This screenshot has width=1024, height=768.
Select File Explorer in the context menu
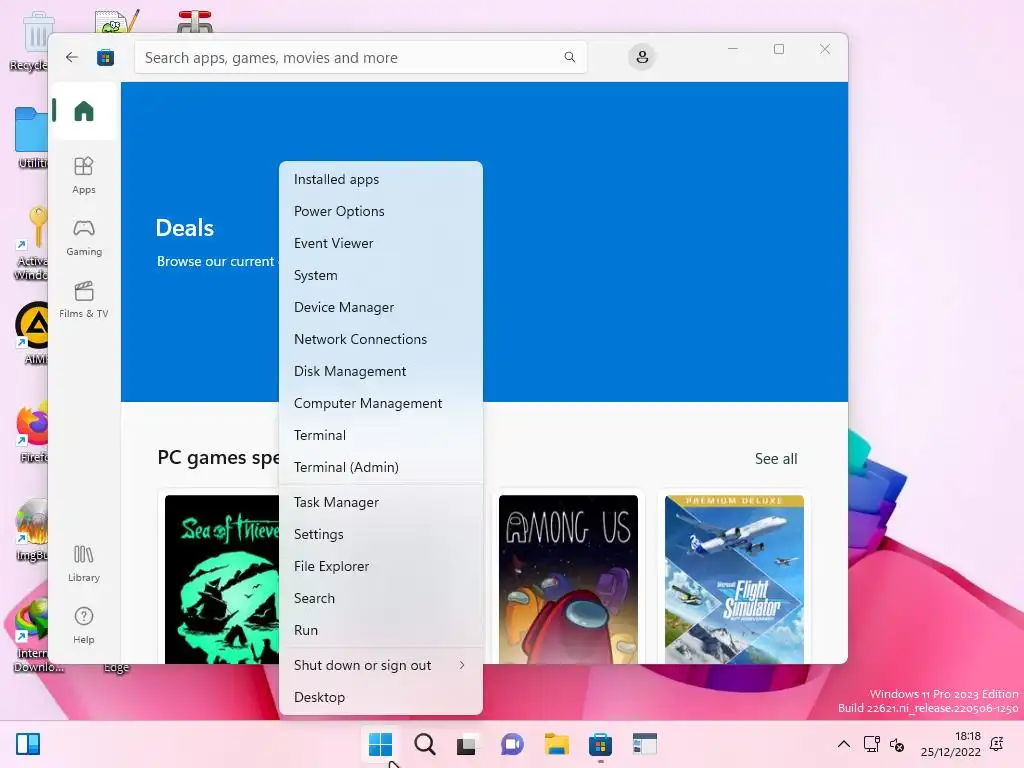click(x=381, y=566)
